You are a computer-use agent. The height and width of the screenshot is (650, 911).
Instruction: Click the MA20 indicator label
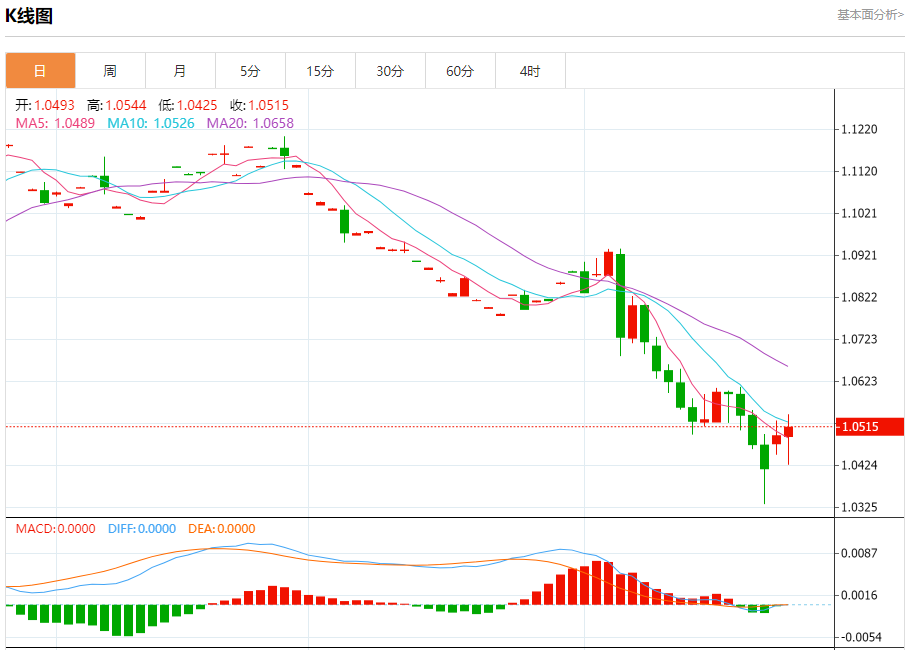[250, 123]
